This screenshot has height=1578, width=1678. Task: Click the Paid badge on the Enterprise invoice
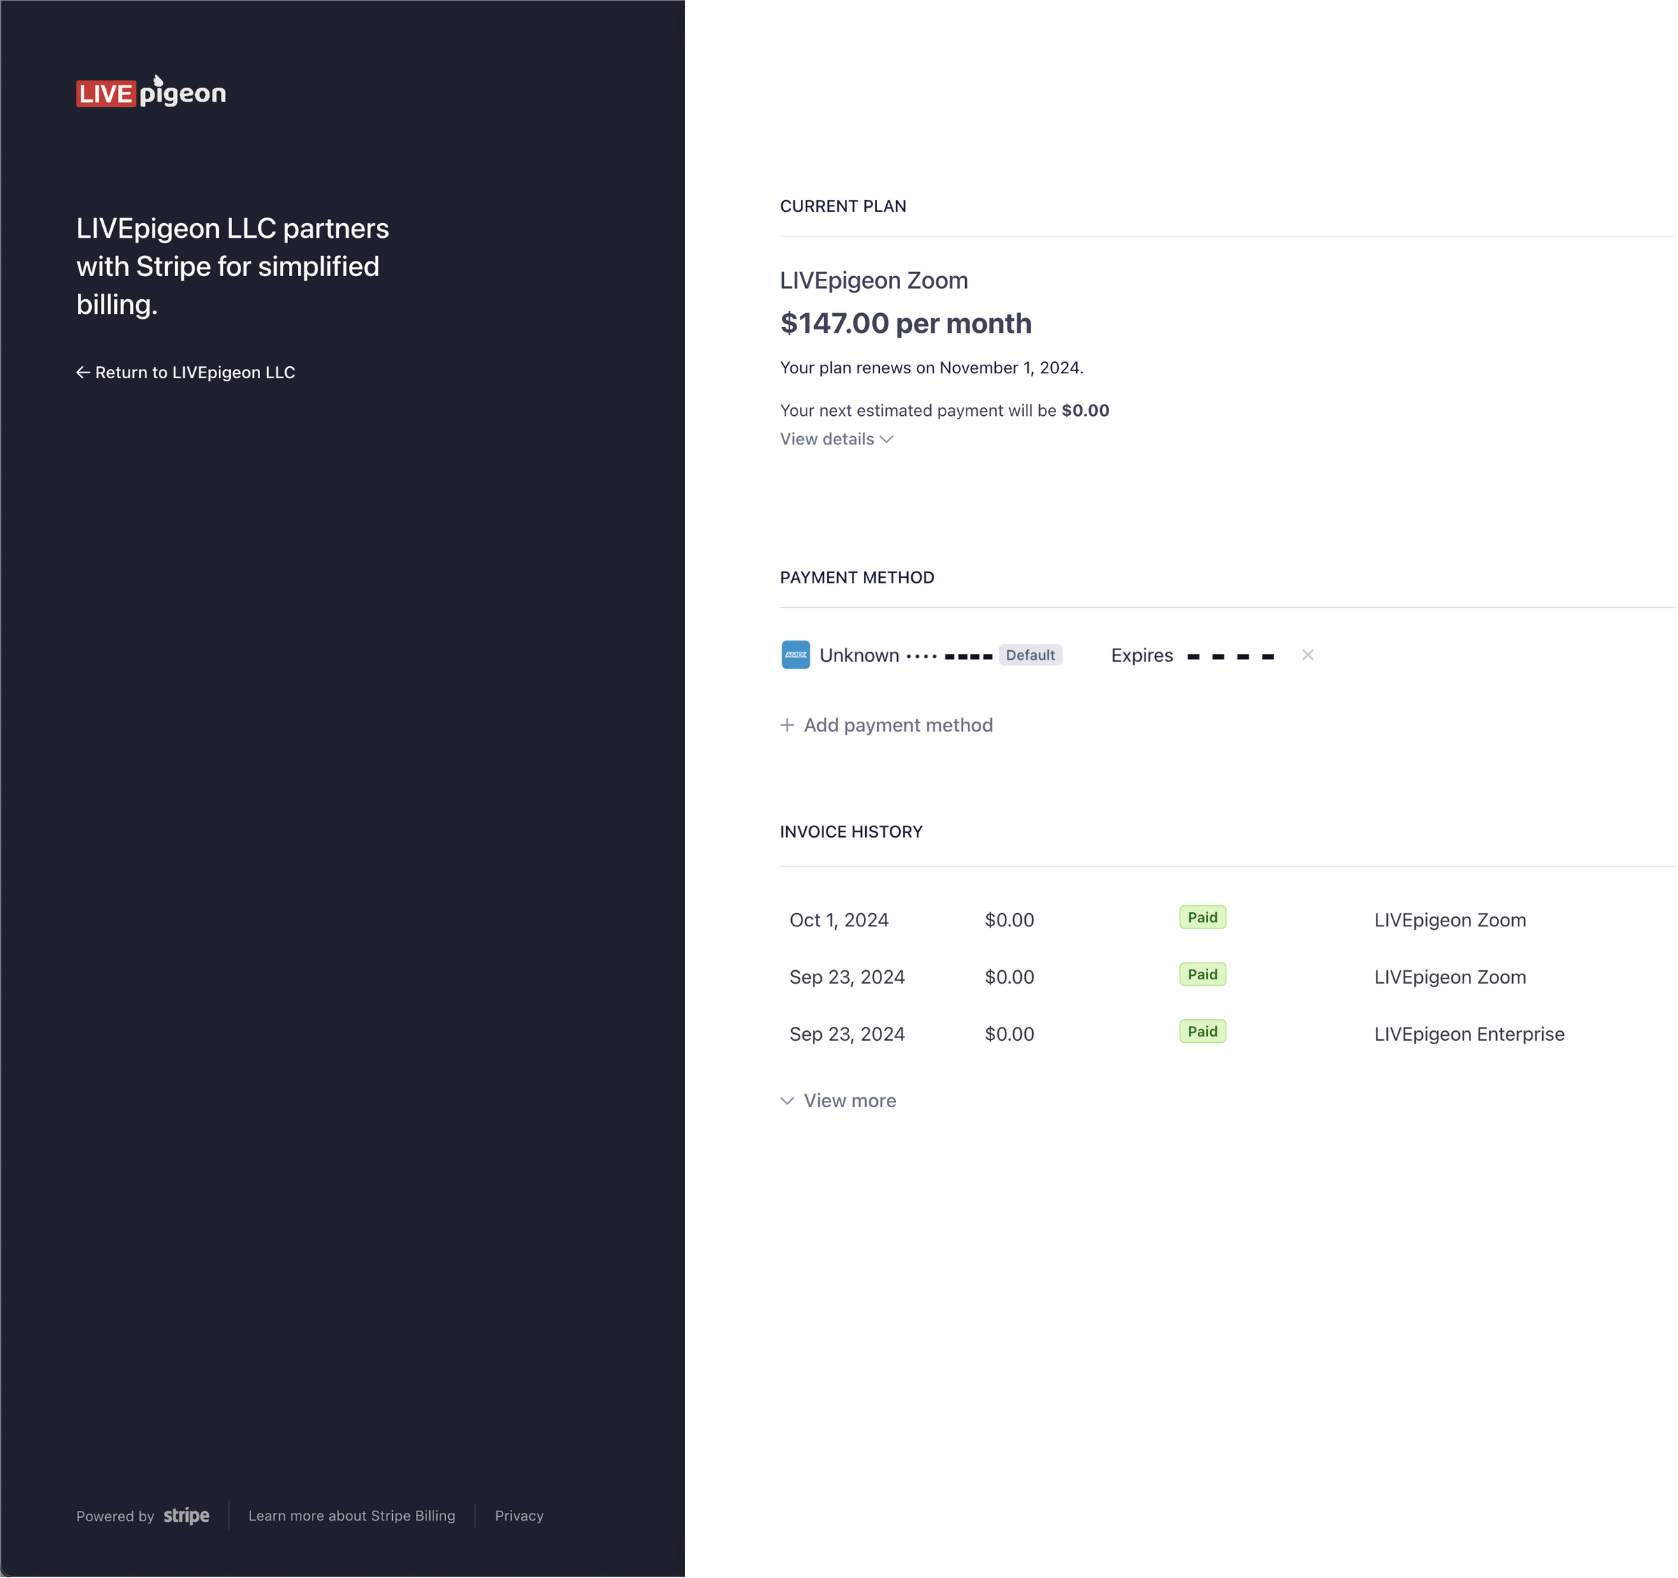coord(1202,1032)
